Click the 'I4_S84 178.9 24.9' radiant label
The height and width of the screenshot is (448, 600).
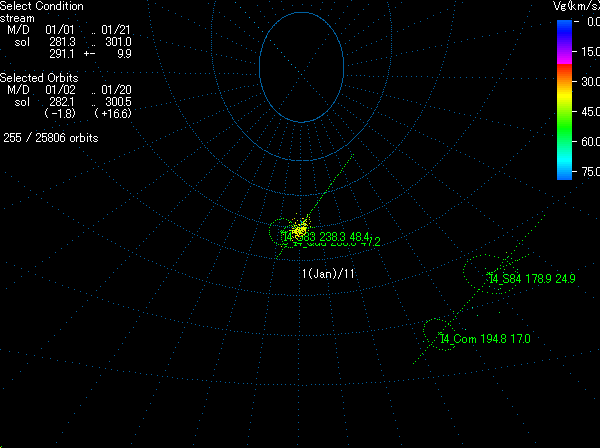(x=532, y=279)
